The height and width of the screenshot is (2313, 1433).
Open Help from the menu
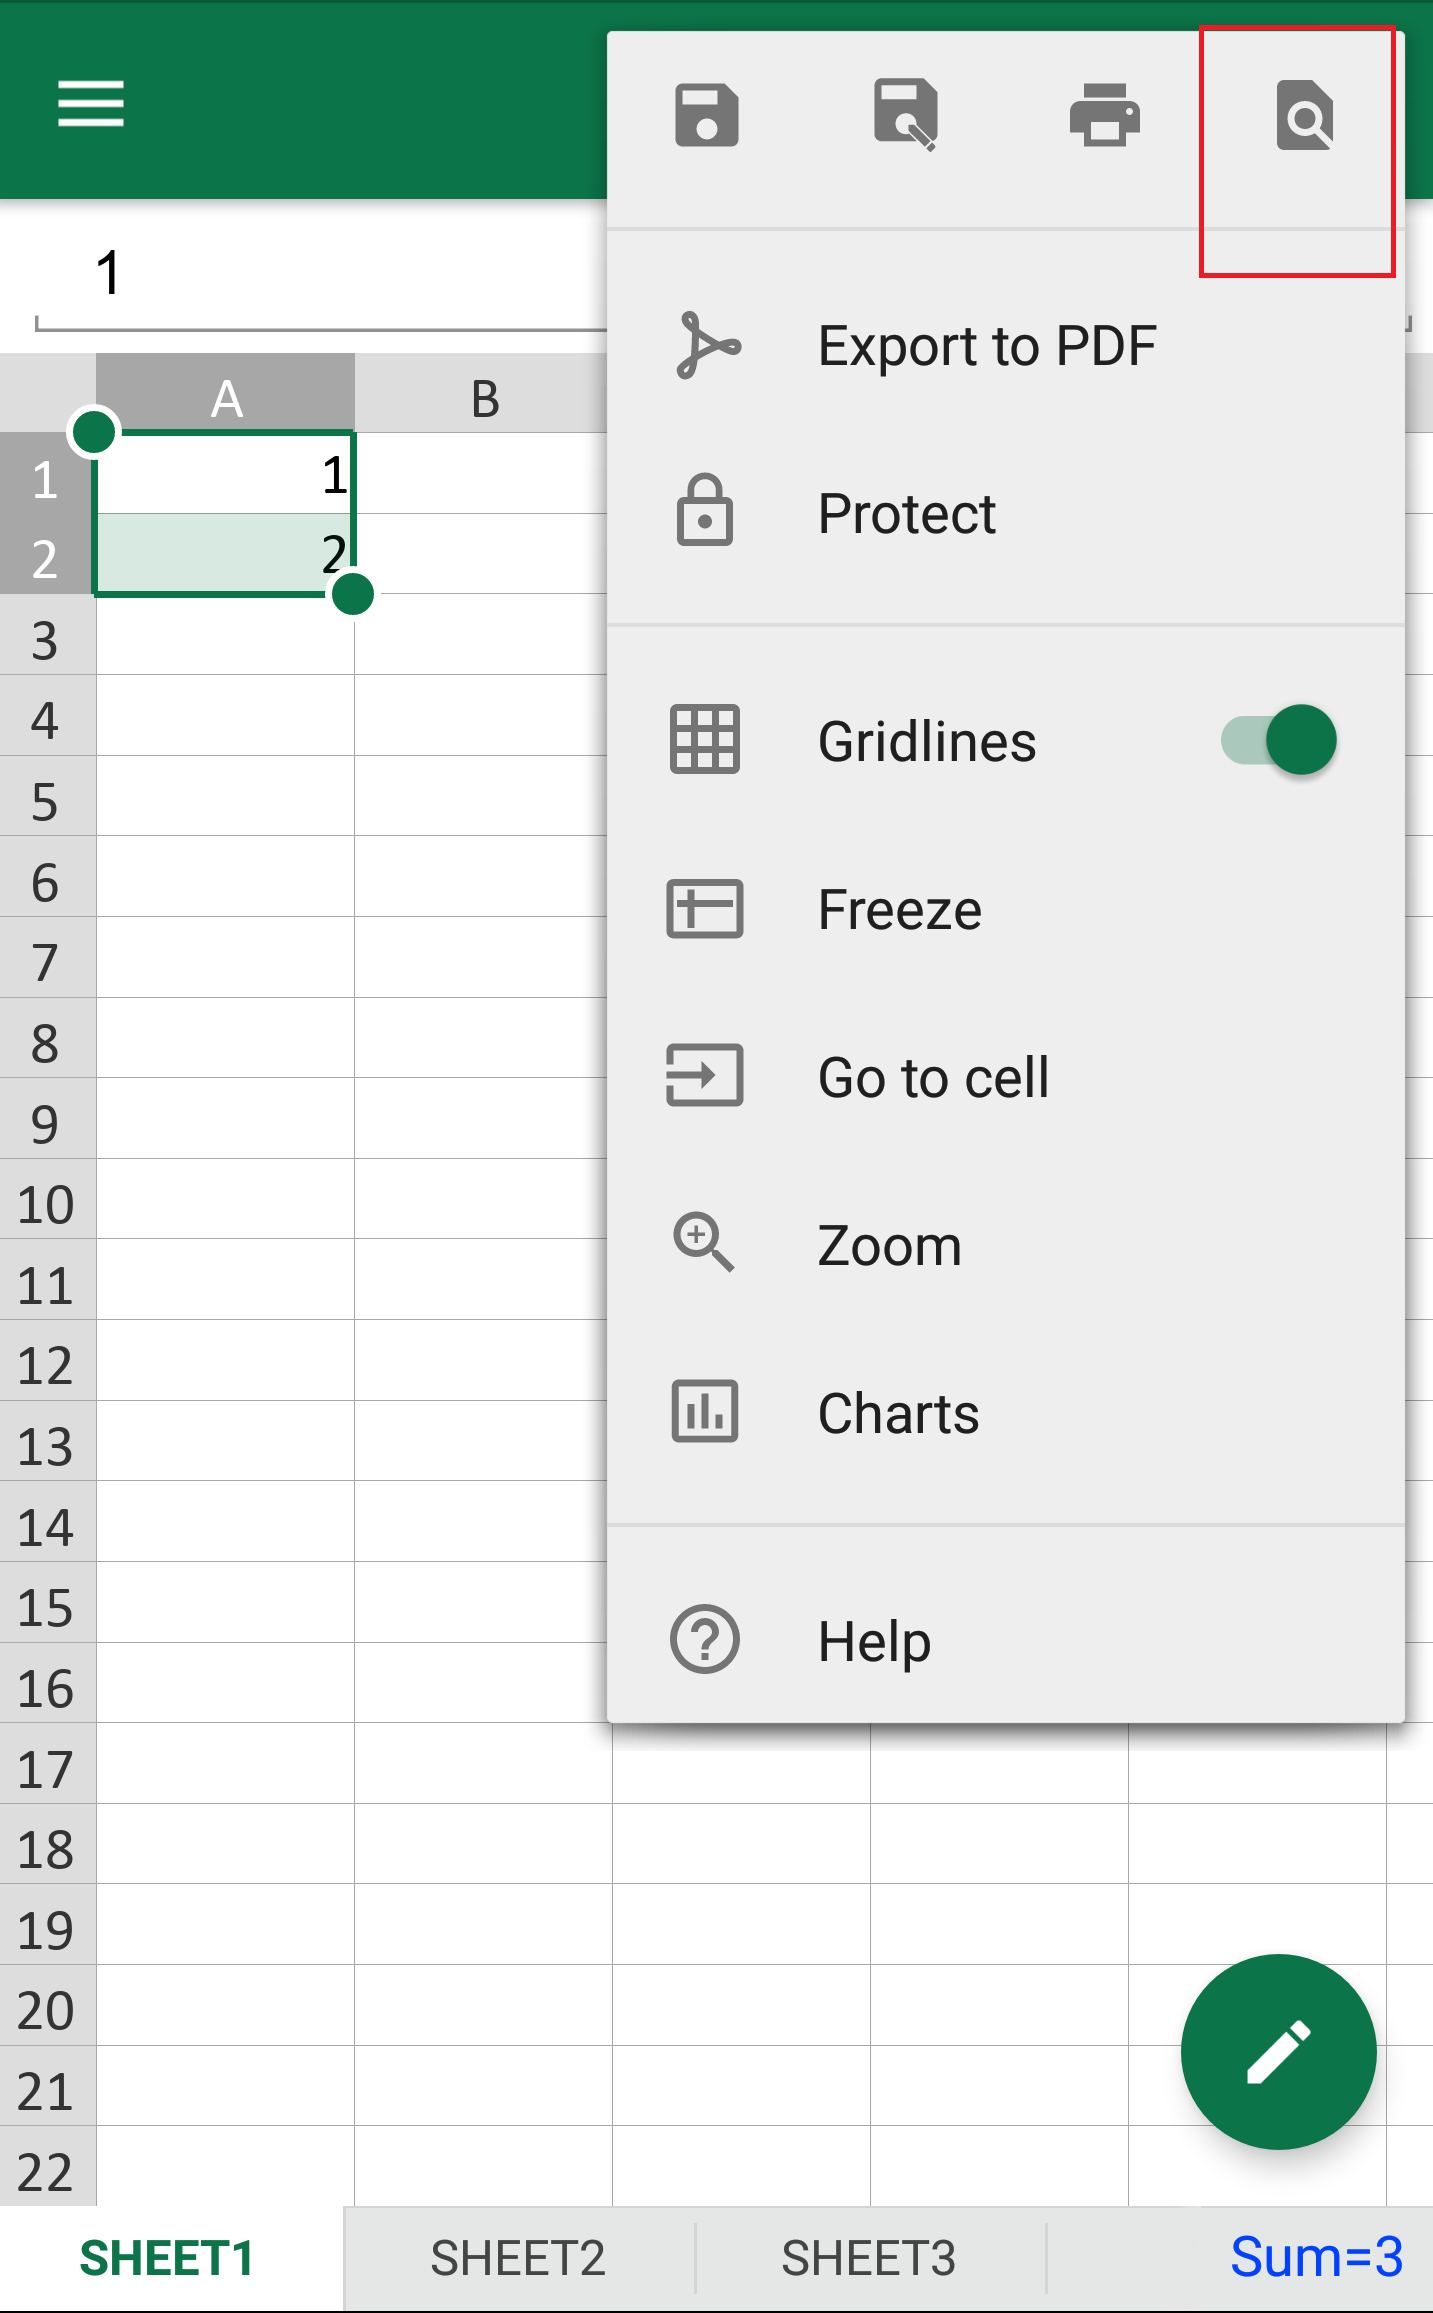1005,1641
